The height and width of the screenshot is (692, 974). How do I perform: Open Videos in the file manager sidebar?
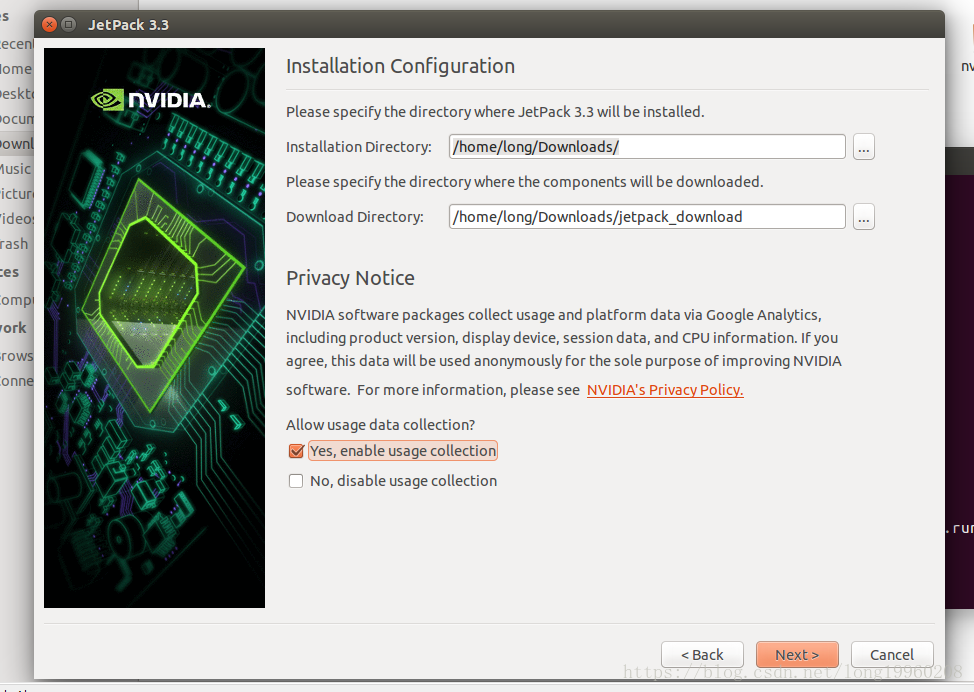(x=17, y=219)
